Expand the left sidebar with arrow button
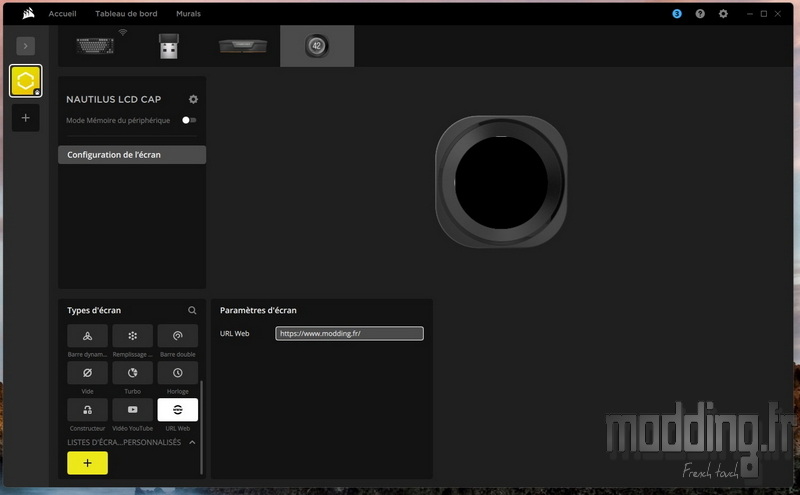Image resolution: width=800 pixels, height=495 pixels. point(26,46)
